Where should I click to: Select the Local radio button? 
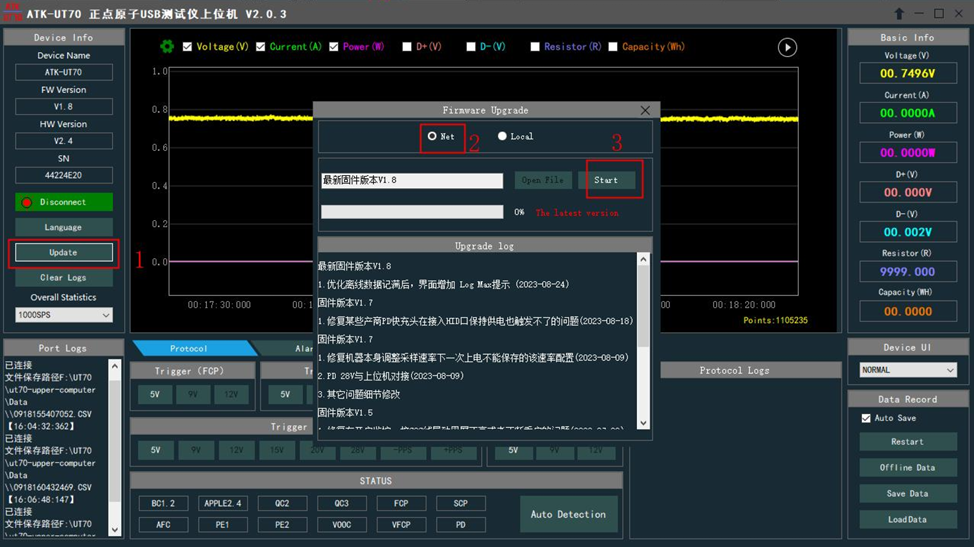point(502,137)
